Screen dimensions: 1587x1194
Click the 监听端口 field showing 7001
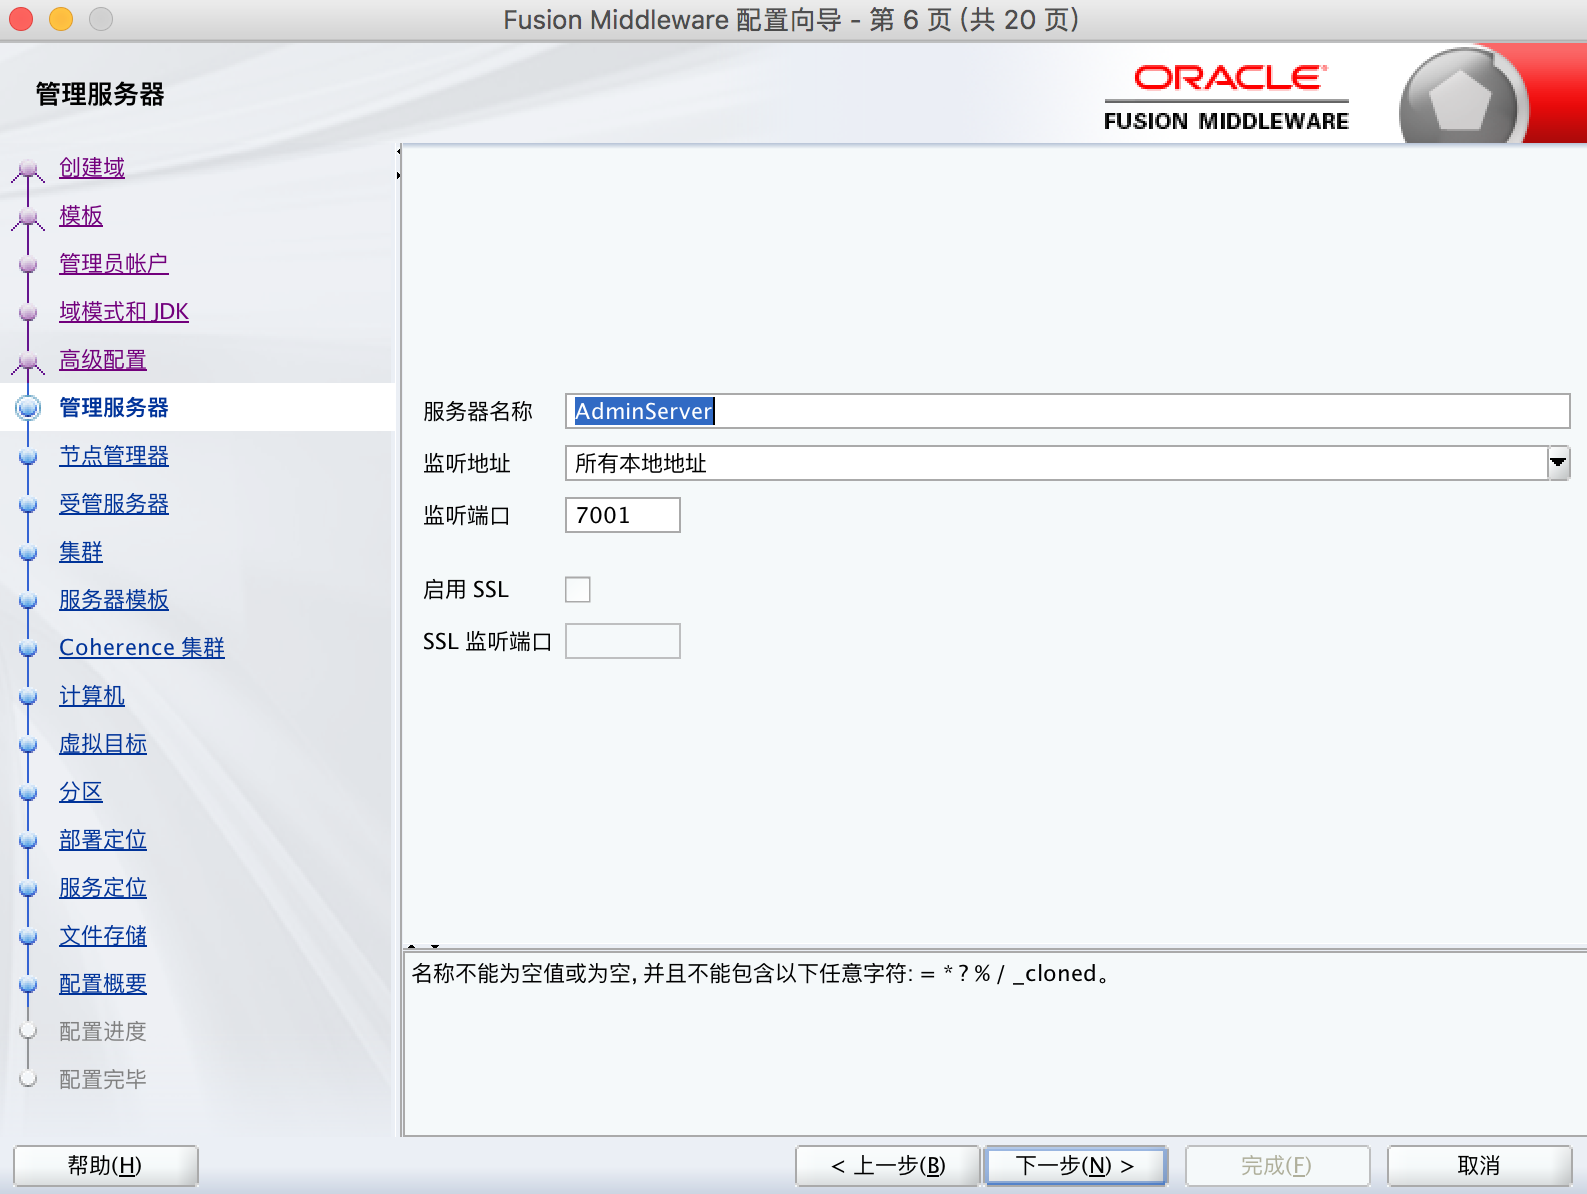(x=622, y=515)
